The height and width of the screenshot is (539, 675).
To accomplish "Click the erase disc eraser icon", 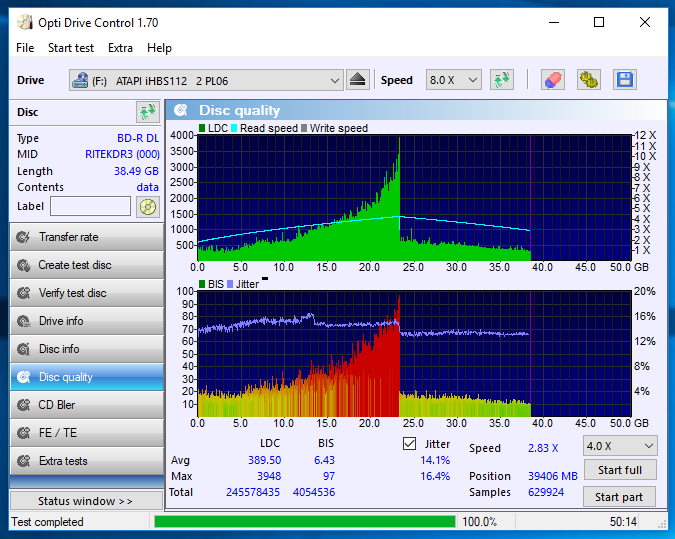I will pos(553,80).
